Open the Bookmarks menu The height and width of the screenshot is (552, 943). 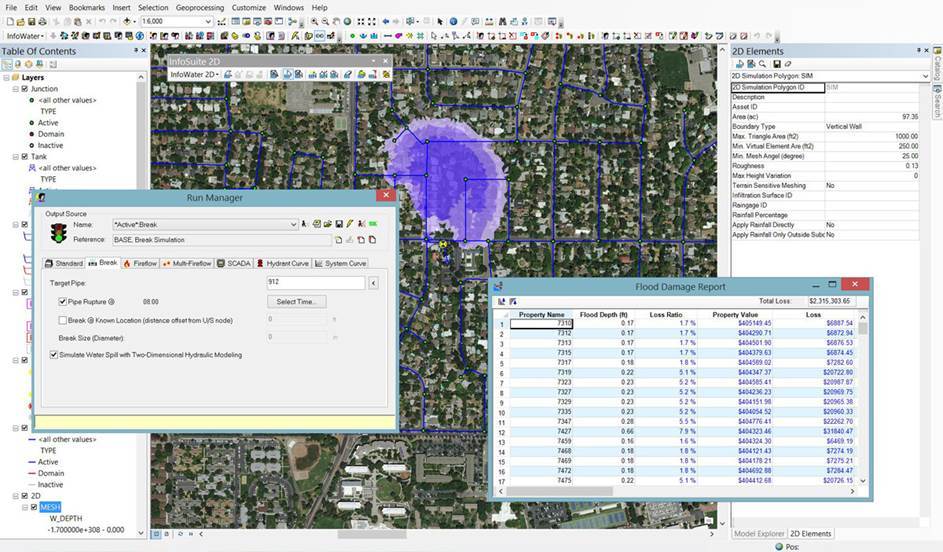click(87, 8)
